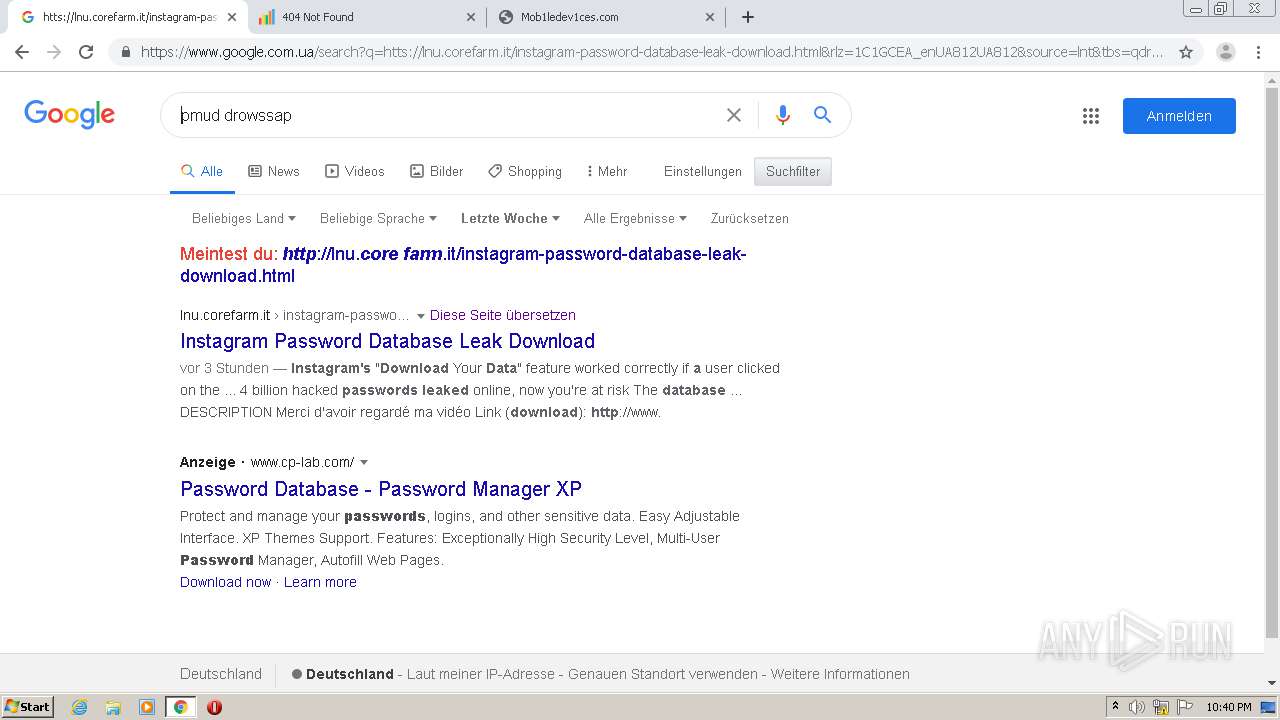Close the Mob1ledev1ces.com tab
1280x720 pixels.
(x=710, y=17)
